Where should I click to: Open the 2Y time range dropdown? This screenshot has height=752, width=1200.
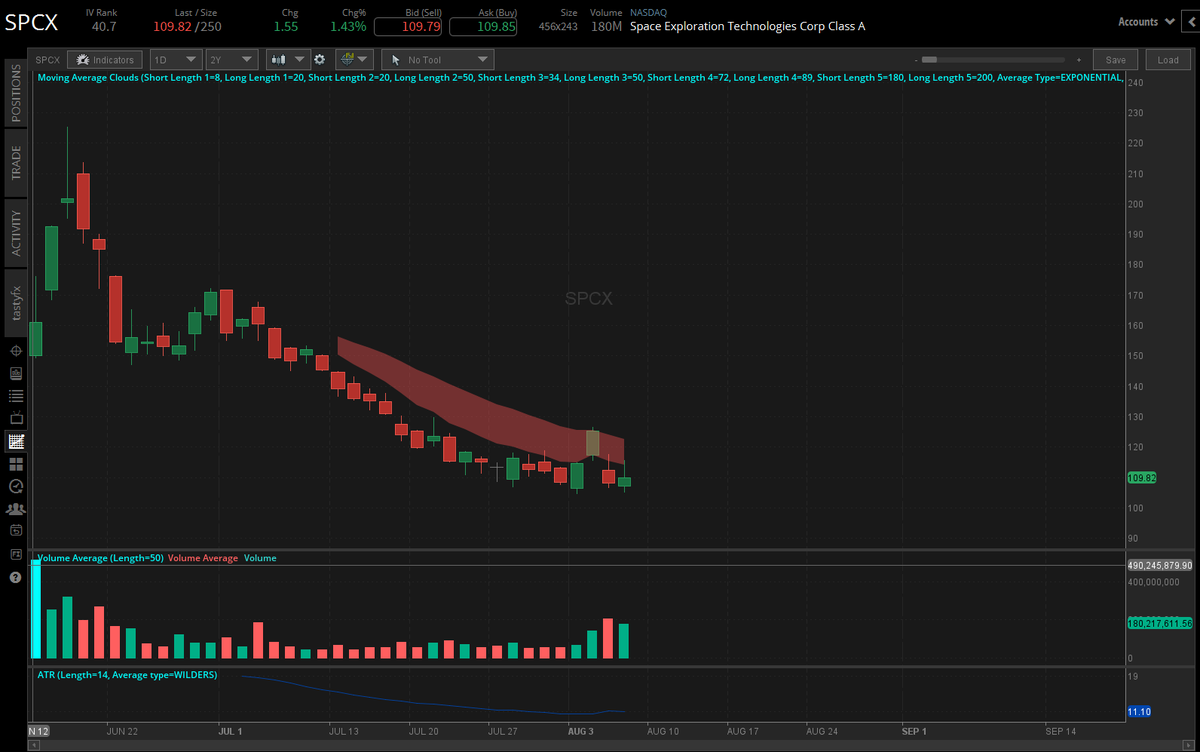pos(231,60)
